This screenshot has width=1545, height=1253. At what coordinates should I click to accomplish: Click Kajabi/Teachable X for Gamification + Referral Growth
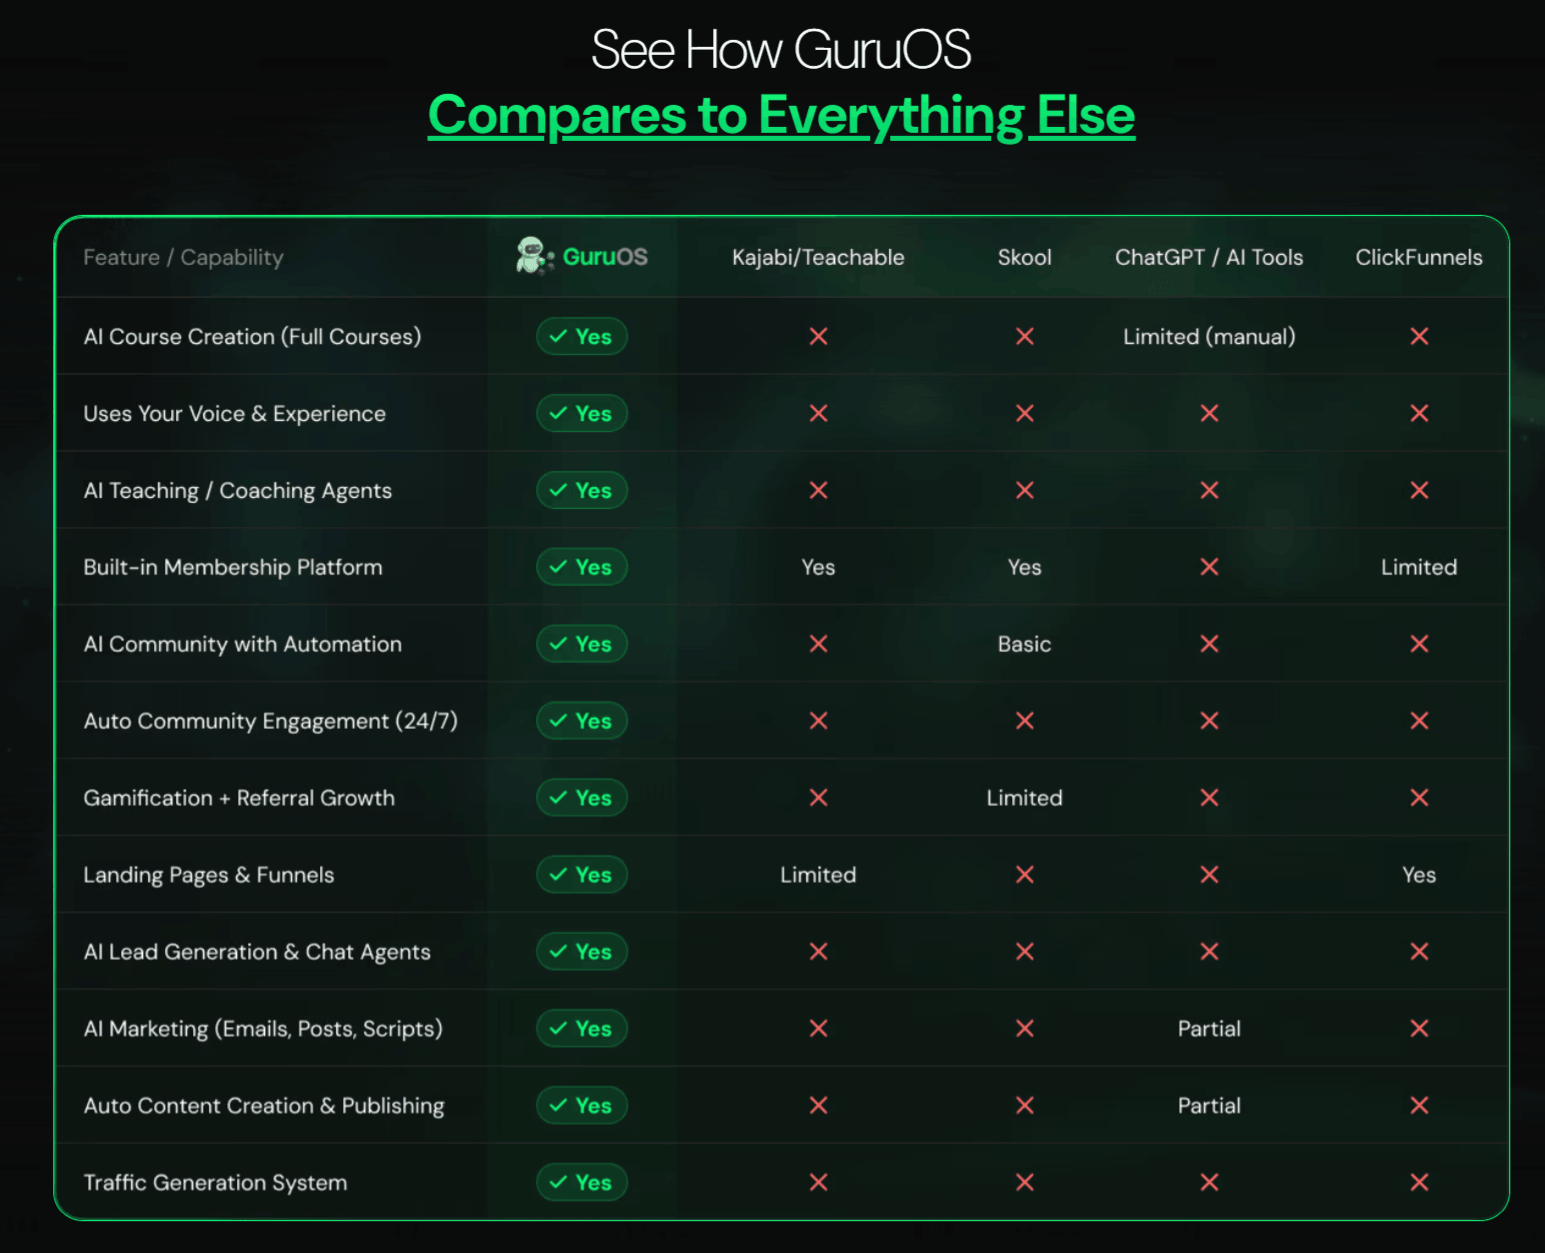click(x=818, y=798)
